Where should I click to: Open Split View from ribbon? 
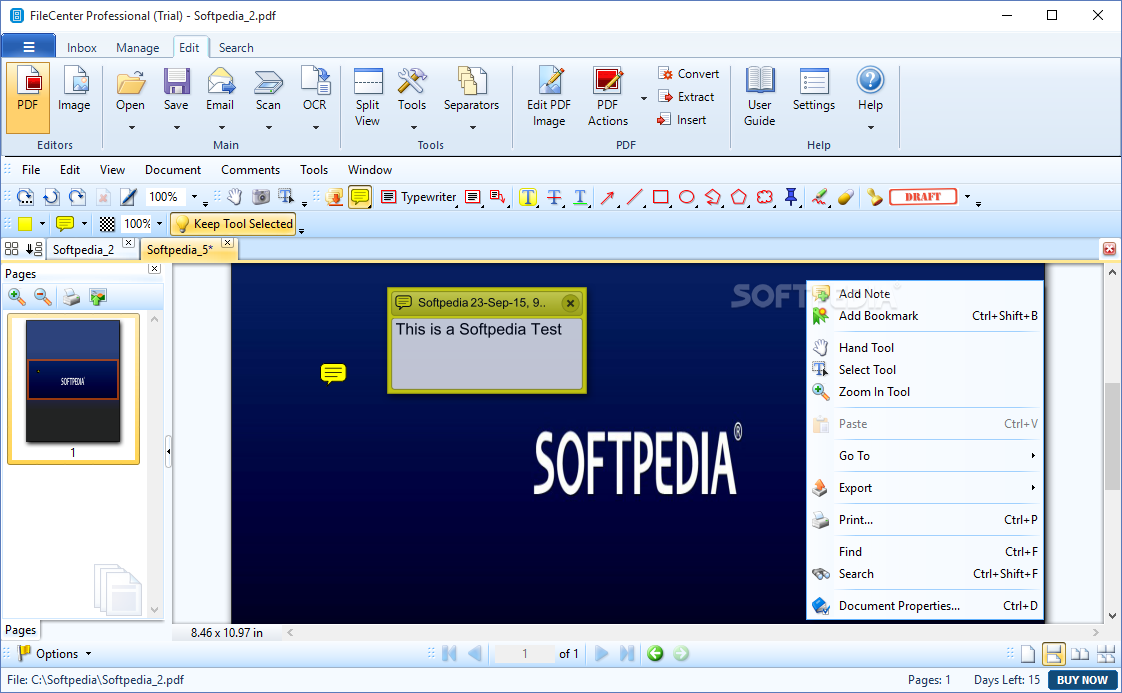(368, 97)
